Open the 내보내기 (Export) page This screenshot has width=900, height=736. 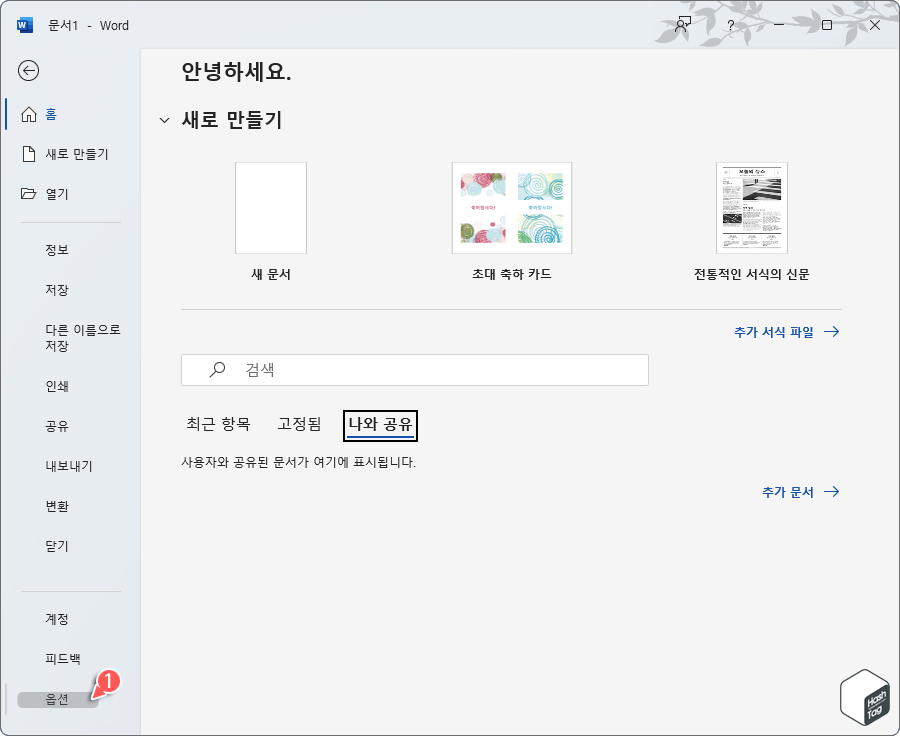[64, 466]
